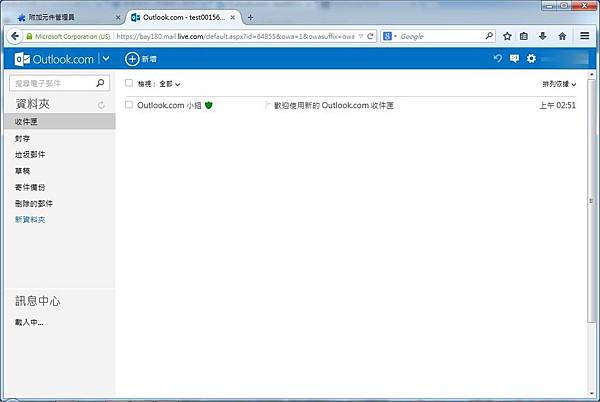600x402 pixels.
Task: Click the browser back arrow button
Action: coord(15,36)
